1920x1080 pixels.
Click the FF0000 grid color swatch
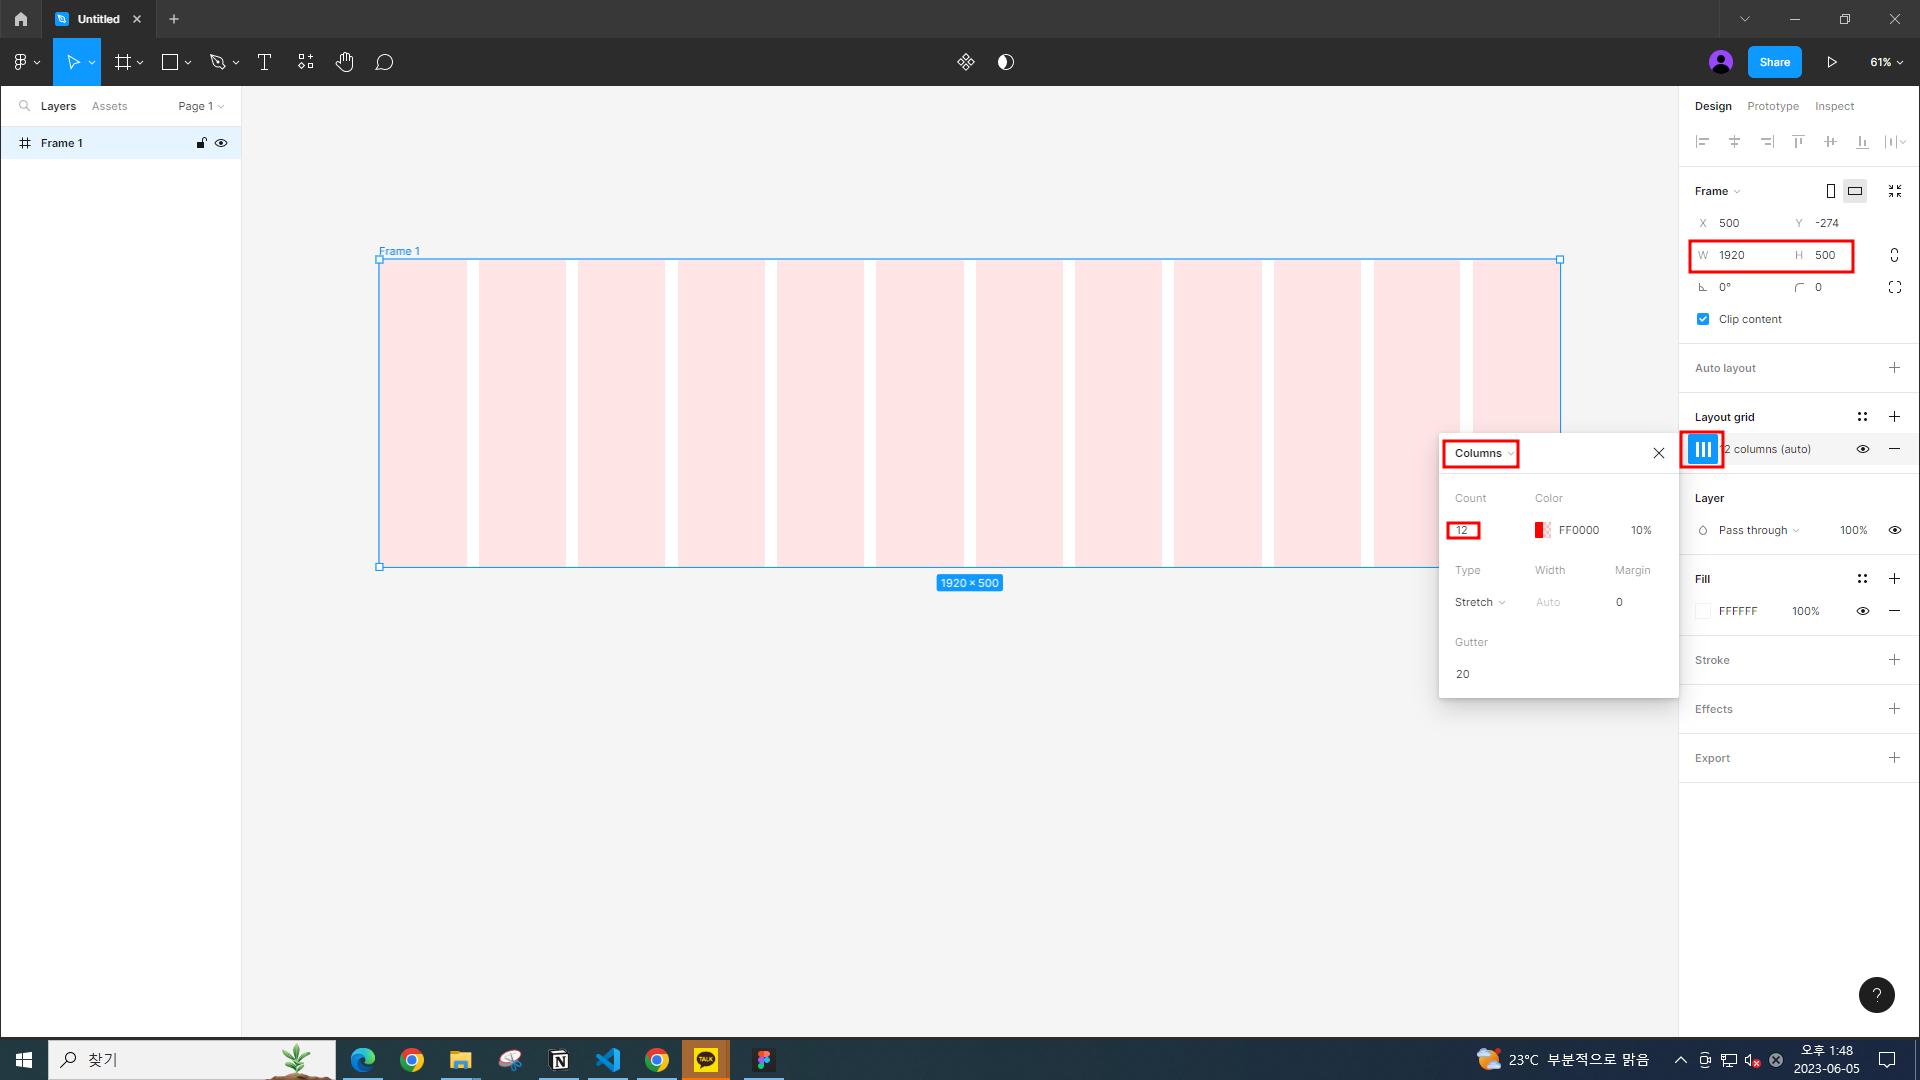pyautogui.click(x=1542, y=530)
